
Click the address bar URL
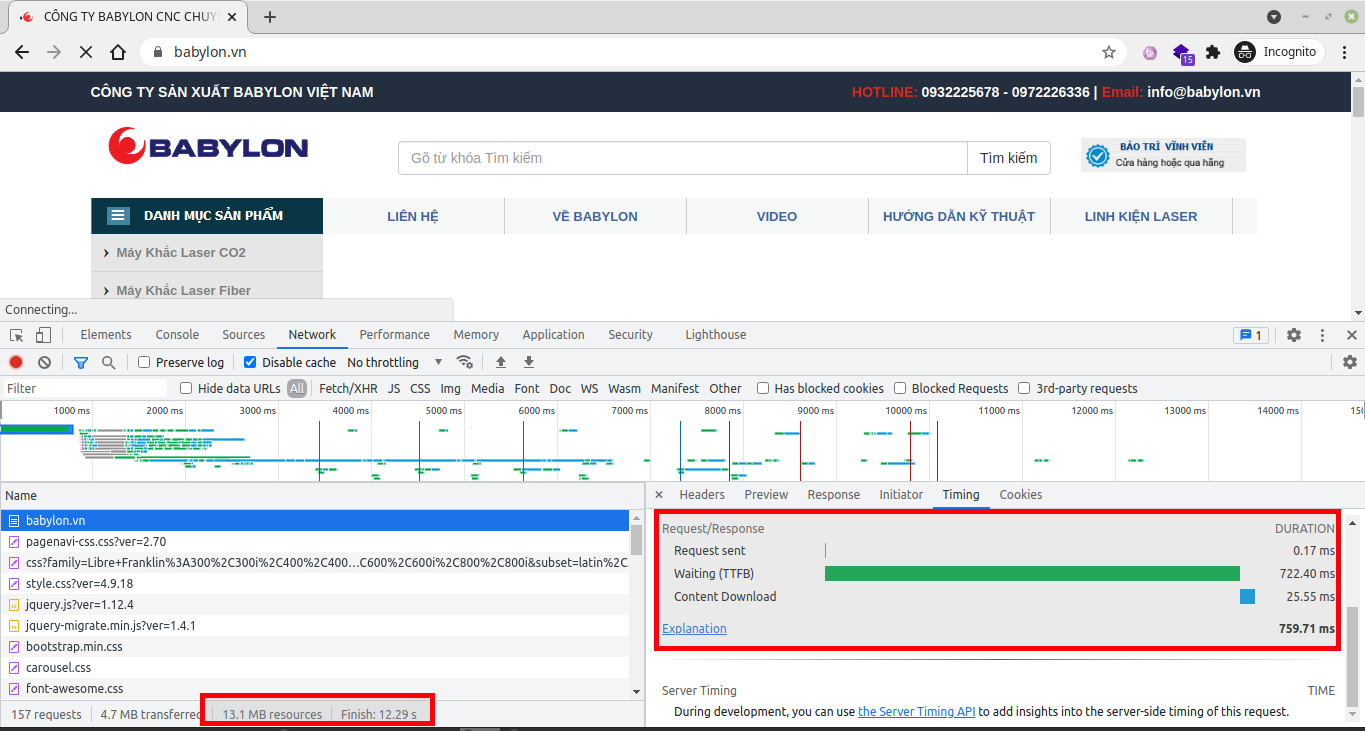click(210, 52)
